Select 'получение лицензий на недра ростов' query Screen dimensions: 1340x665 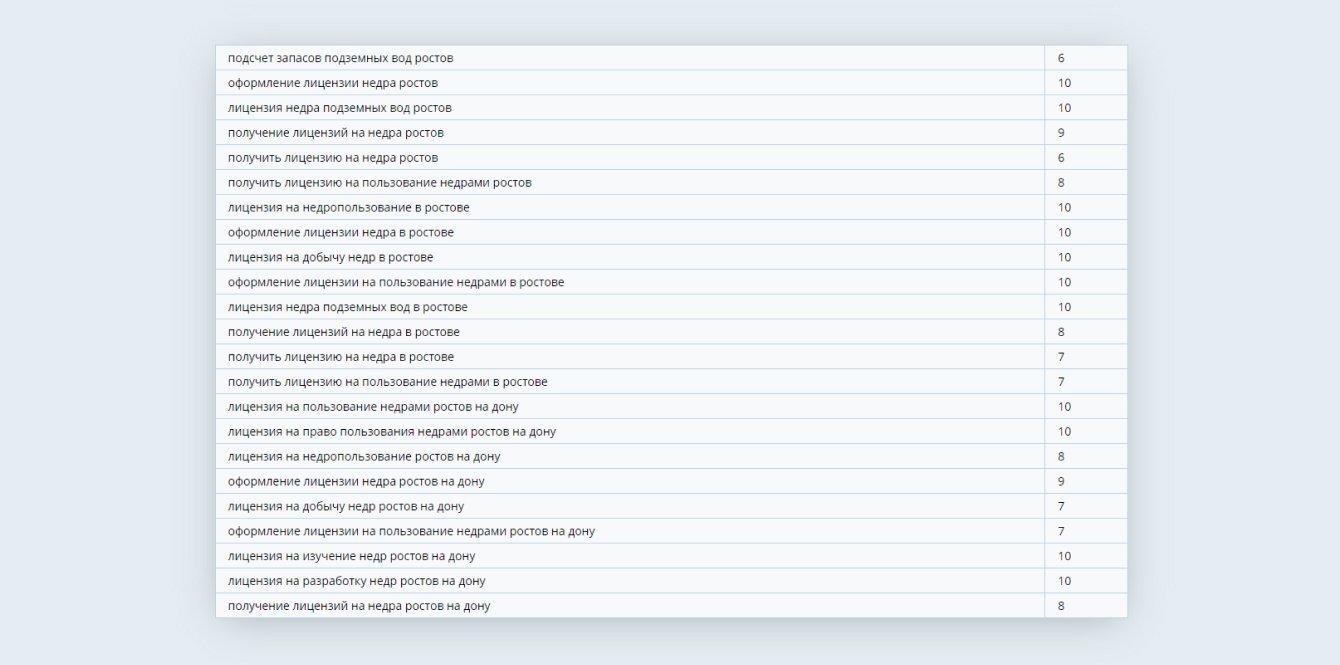tap(336, 133)
